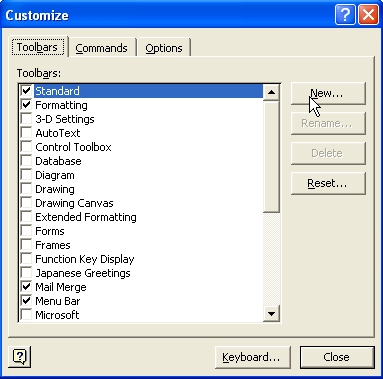The image size is (383, 379).
Task: Uncheck the Standard toolbar checkbox
Action: coord(26,91)
